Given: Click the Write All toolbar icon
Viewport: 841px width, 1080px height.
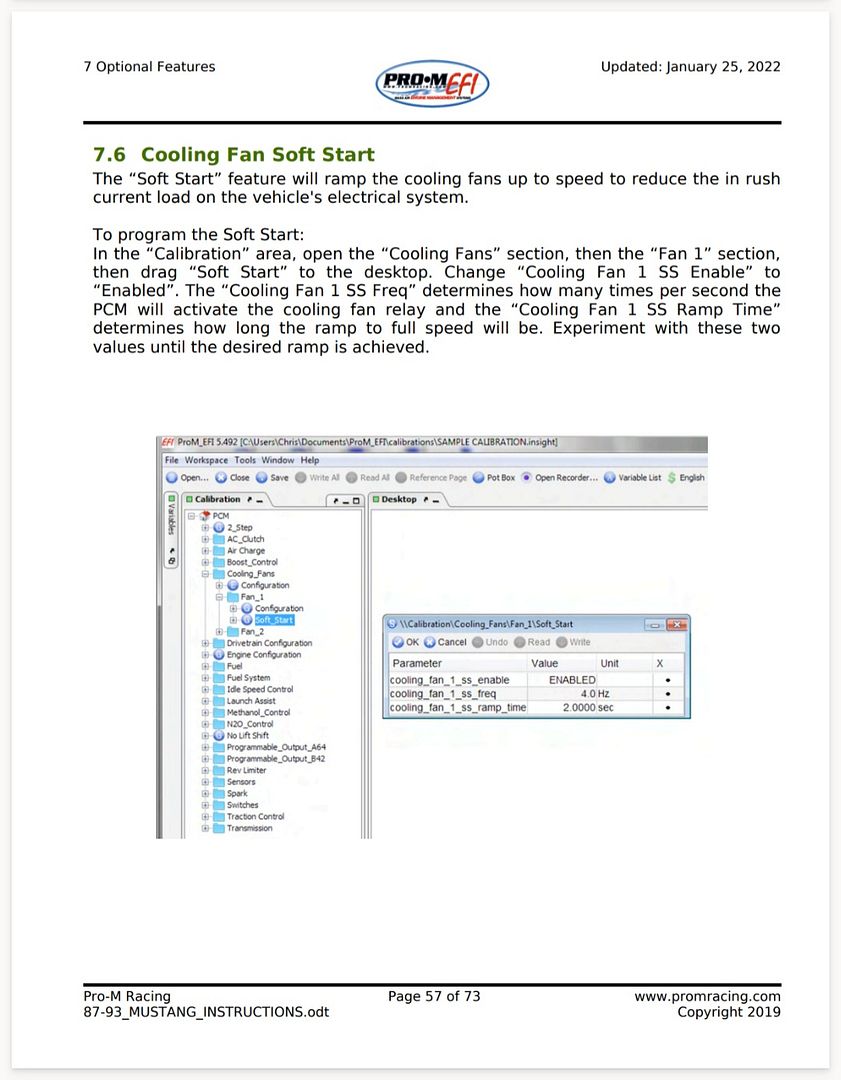Looking at the screenshot, I should [x=301, y=477].
